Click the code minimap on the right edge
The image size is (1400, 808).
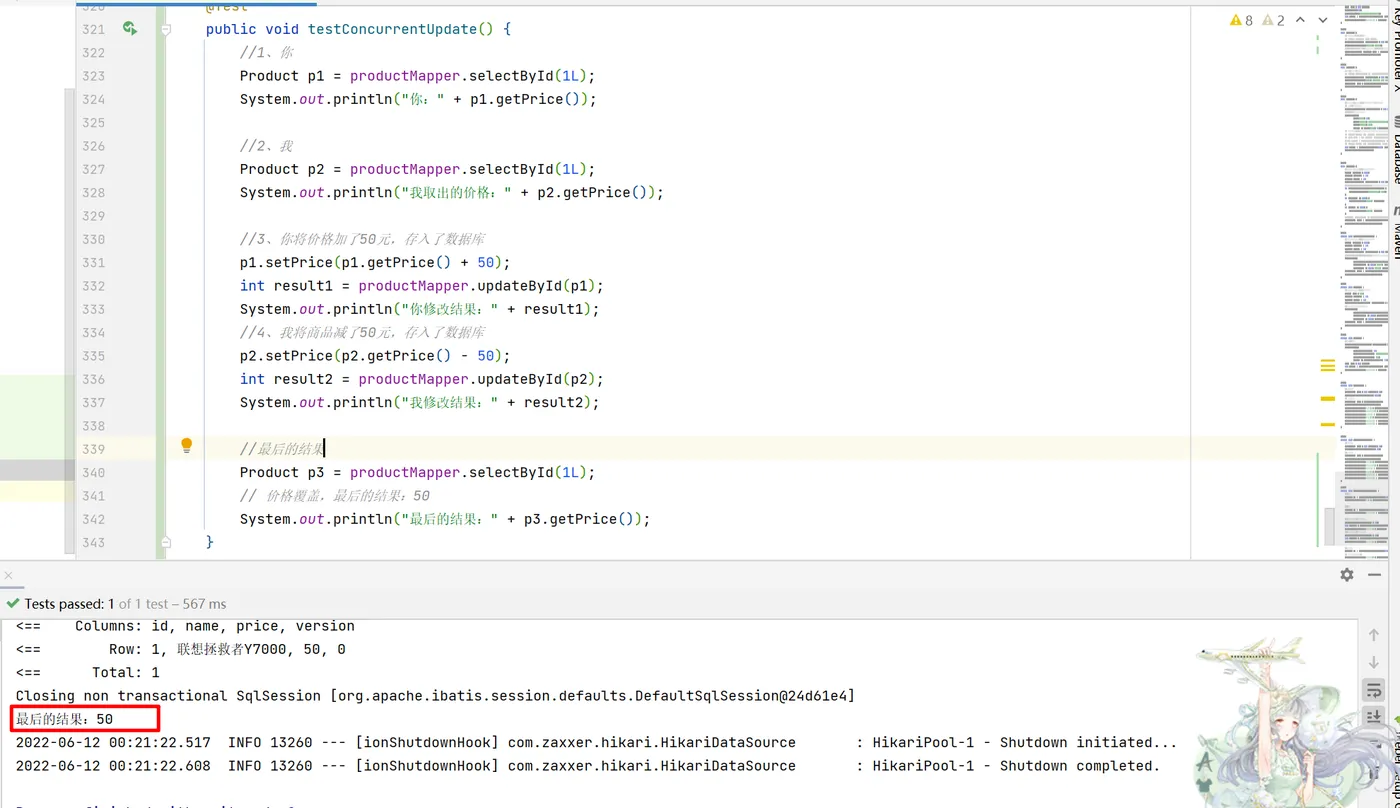click(x=1363, y=280)
